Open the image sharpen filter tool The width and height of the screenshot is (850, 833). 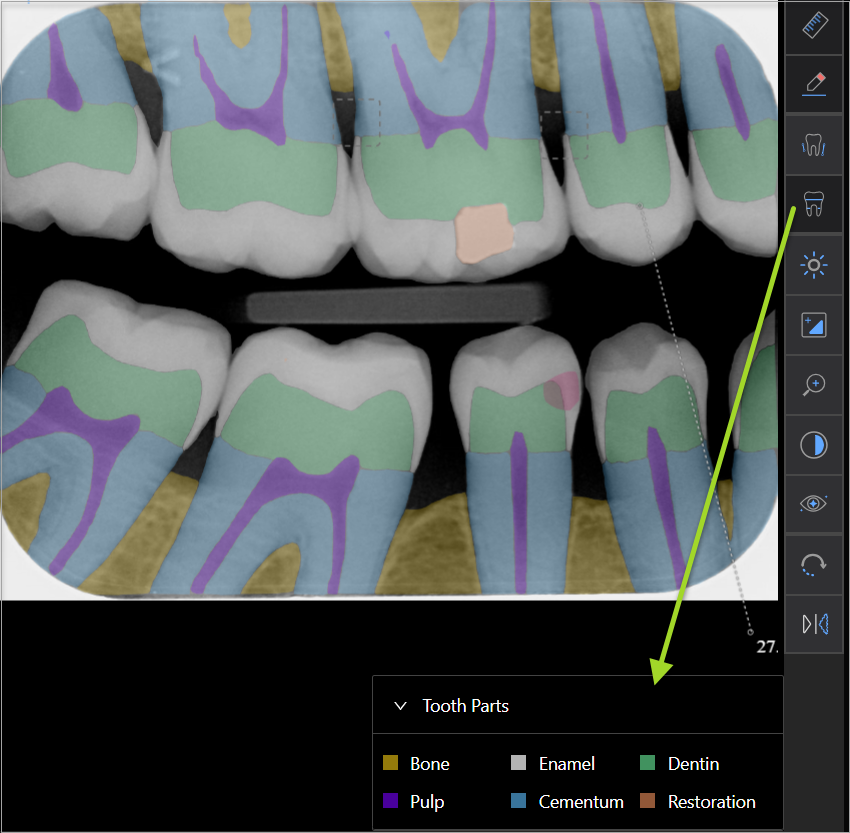[x=814, y=325]
